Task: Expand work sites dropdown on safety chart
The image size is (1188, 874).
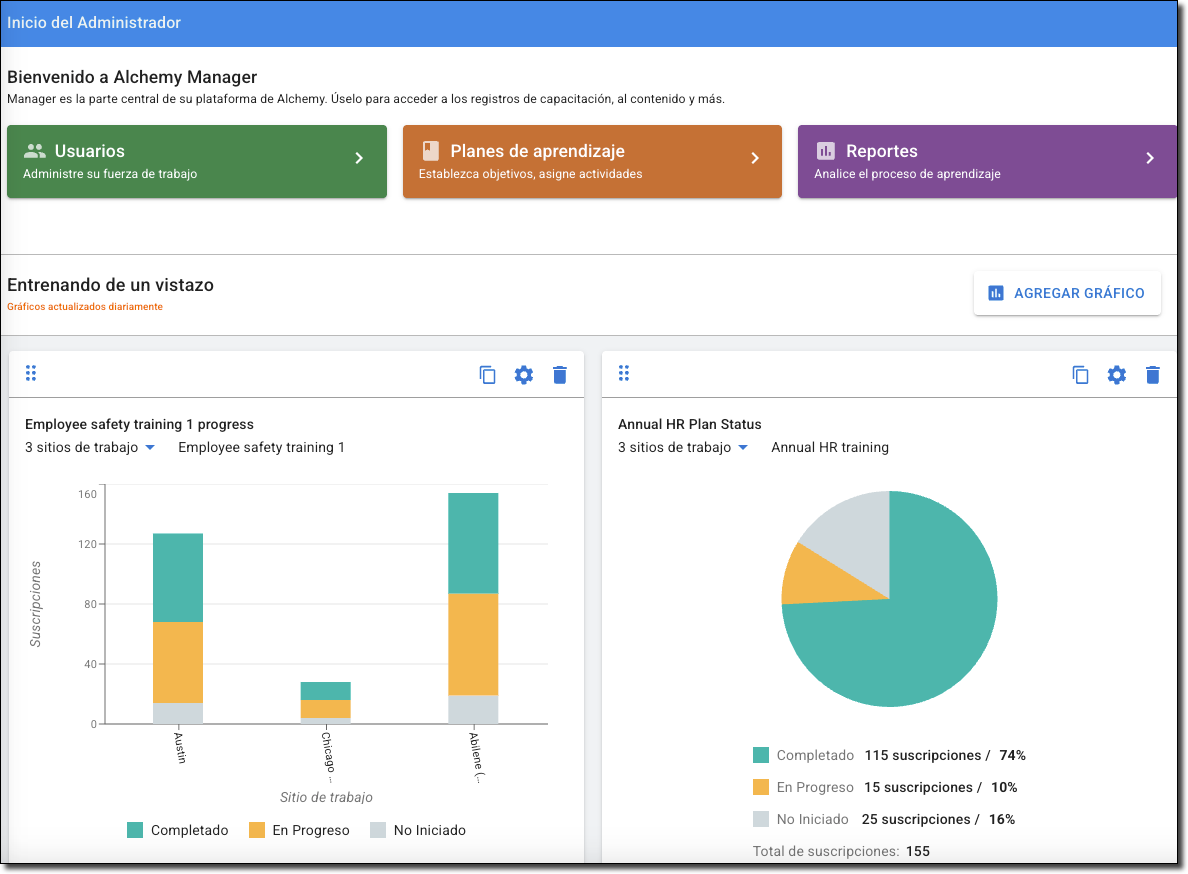Action: pyautogui.click(x=150, y=448)
